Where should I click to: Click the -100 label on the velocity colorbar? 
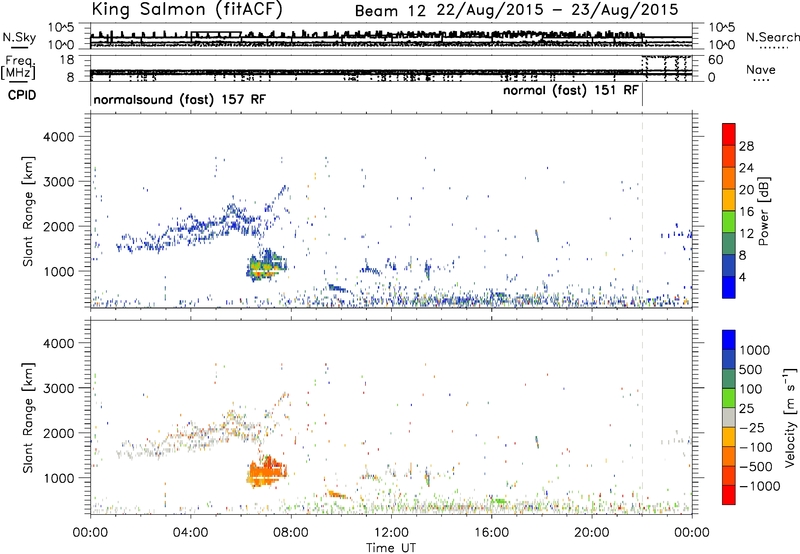click(x=756, y=447)
